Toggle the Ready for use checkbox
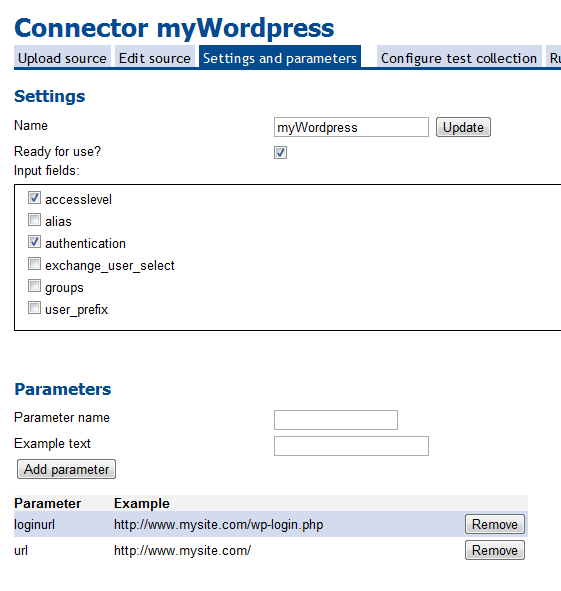Image resolution: width=561 pixels, height=591 pixels. (x=280, y=152)
